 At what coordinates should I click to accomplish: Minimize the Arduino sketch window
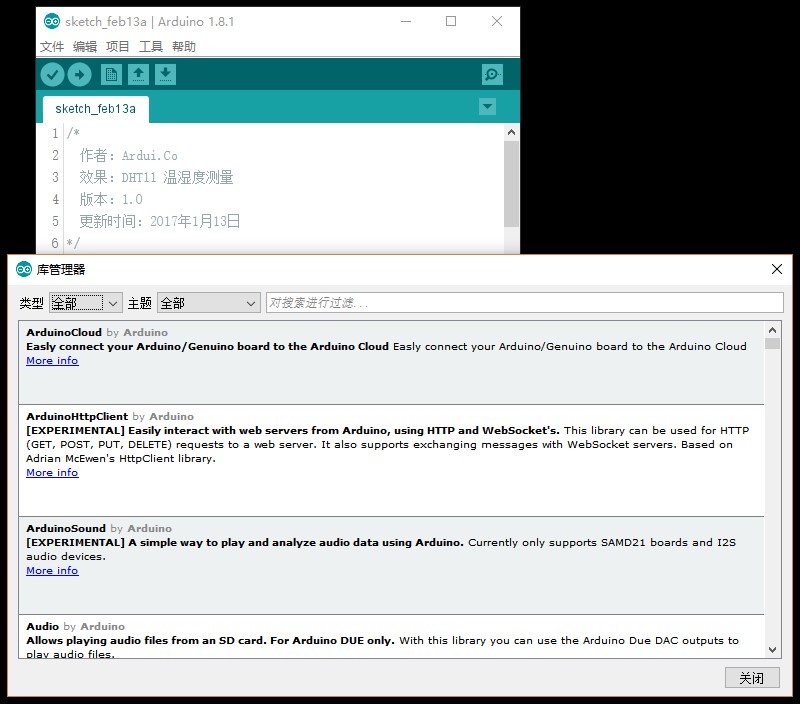pyautogui.click(x=406, y=21)
